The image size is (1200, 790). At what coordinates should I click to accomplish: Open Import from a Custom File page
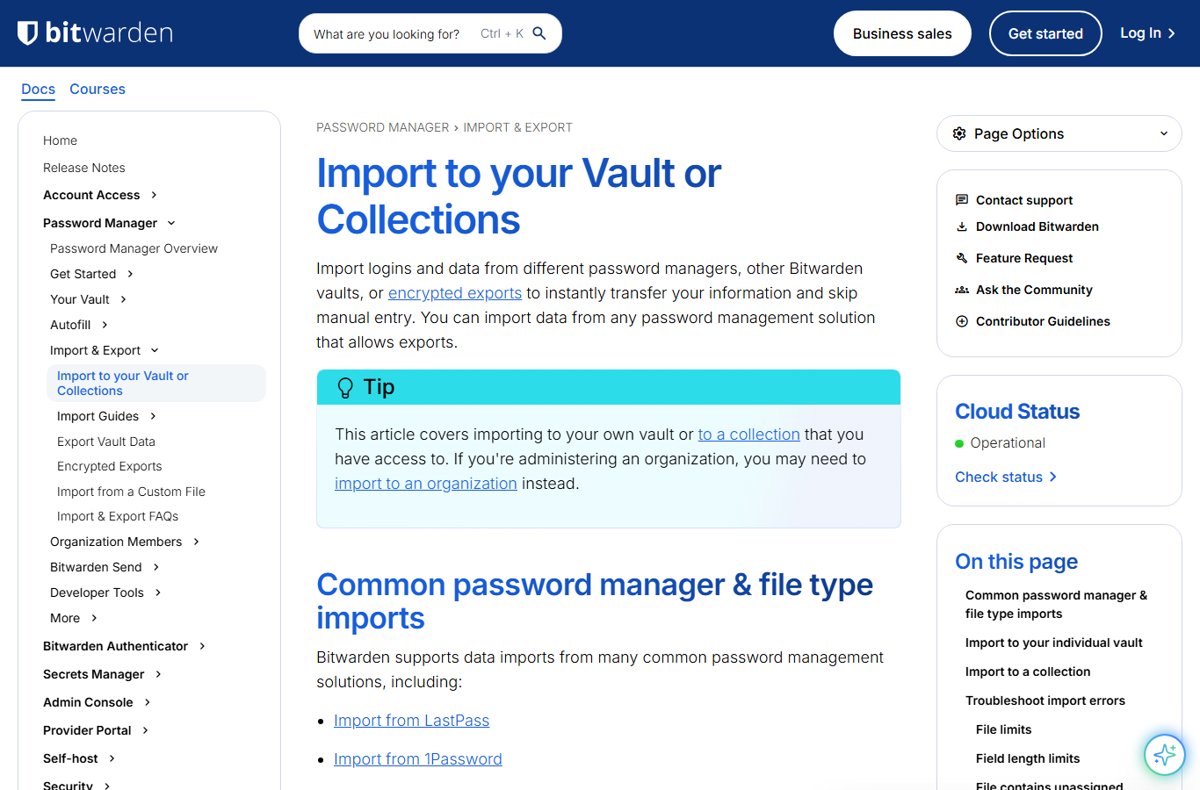tap(131, 492)
